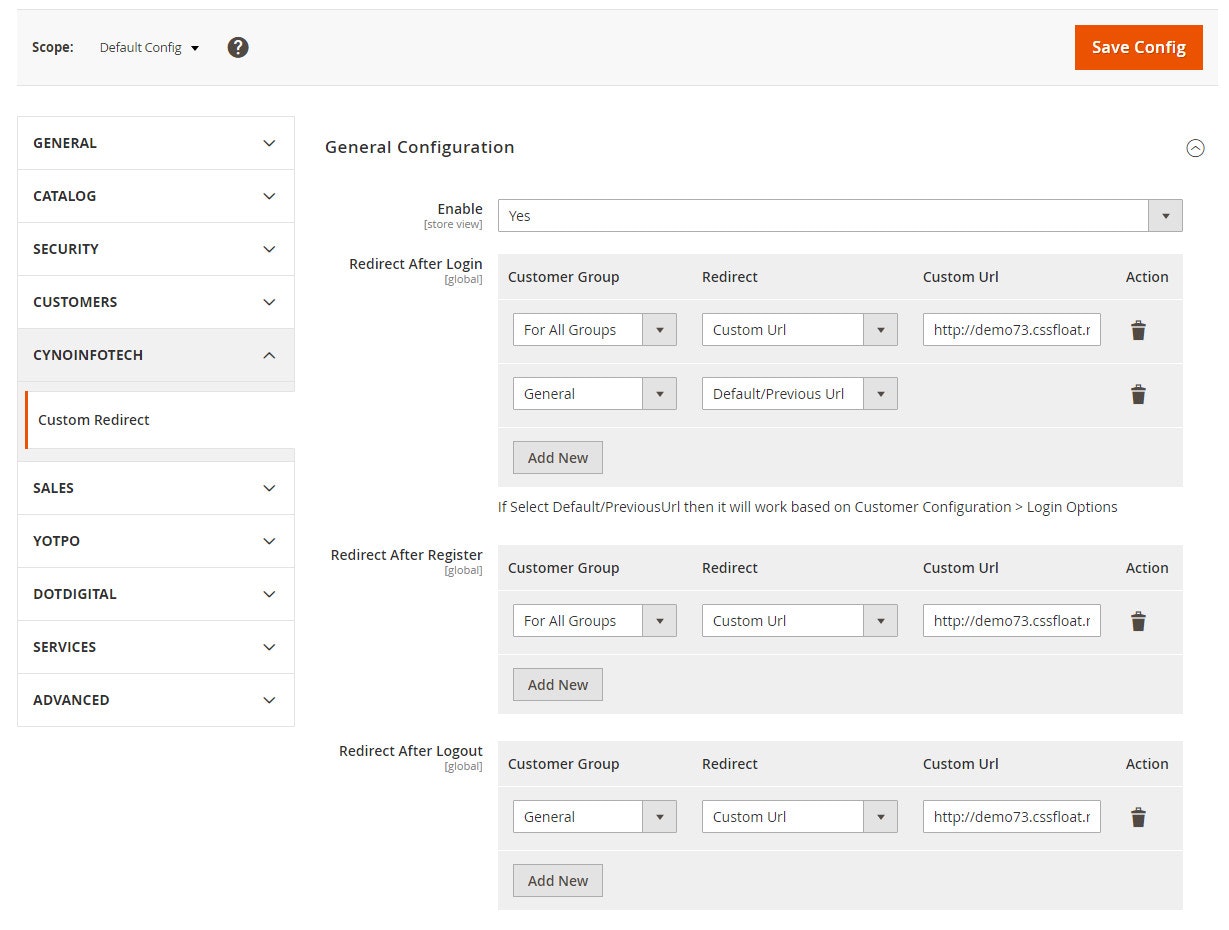Click 'Add New' under Redirect After Logout
Screen dimensions: 1229x930
click(557, 880)
